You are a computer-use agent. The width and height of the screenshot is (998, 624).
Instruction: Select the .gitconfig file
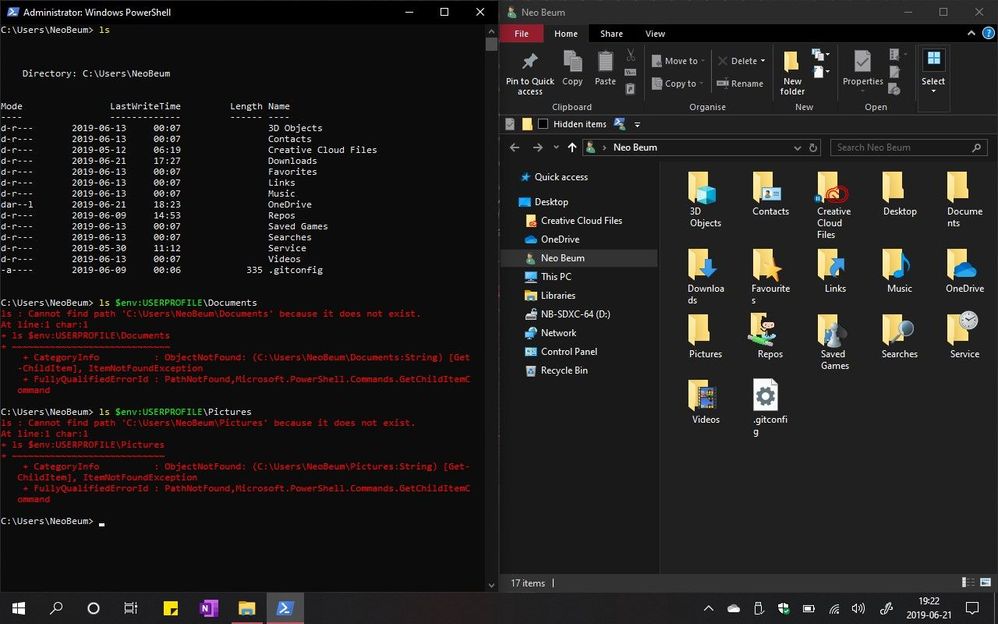[769, 408]
